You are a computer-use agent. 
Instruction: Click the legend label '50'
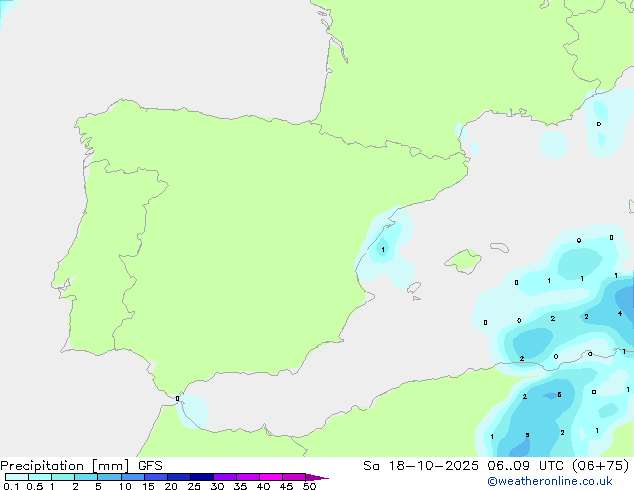(x=309, y=486)
